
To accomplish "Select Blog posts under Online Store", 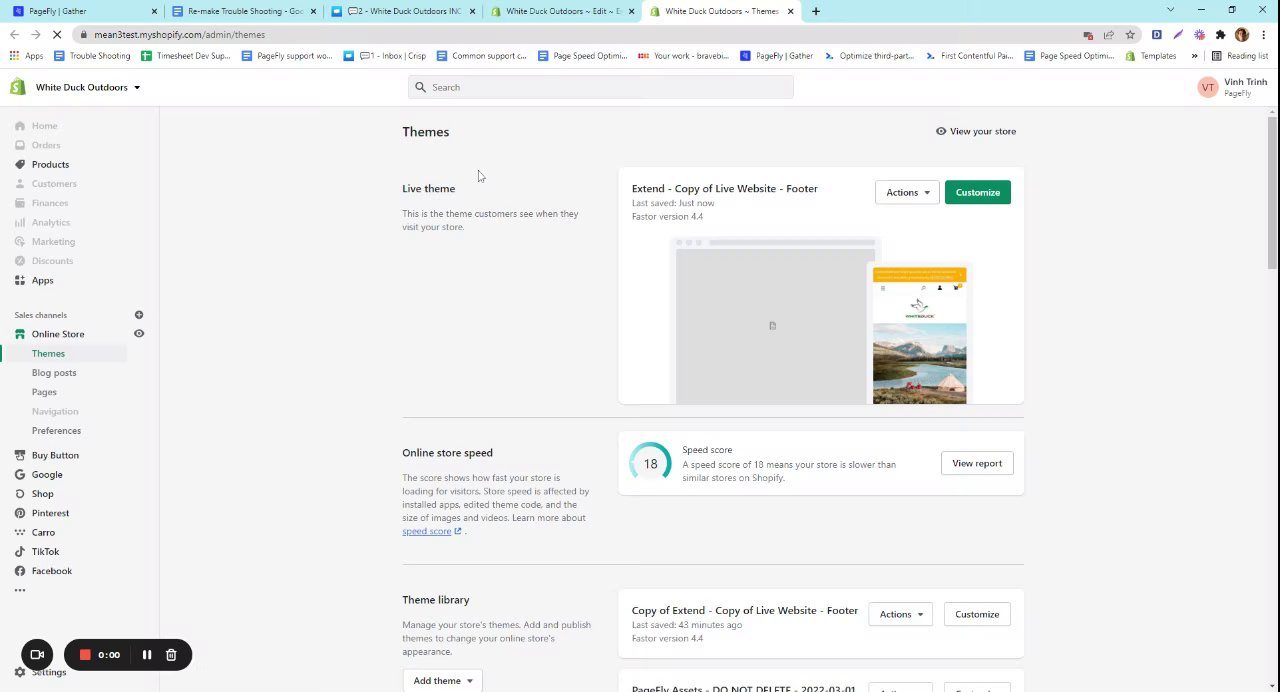I will pyautogui.click(x=54, y=373).
